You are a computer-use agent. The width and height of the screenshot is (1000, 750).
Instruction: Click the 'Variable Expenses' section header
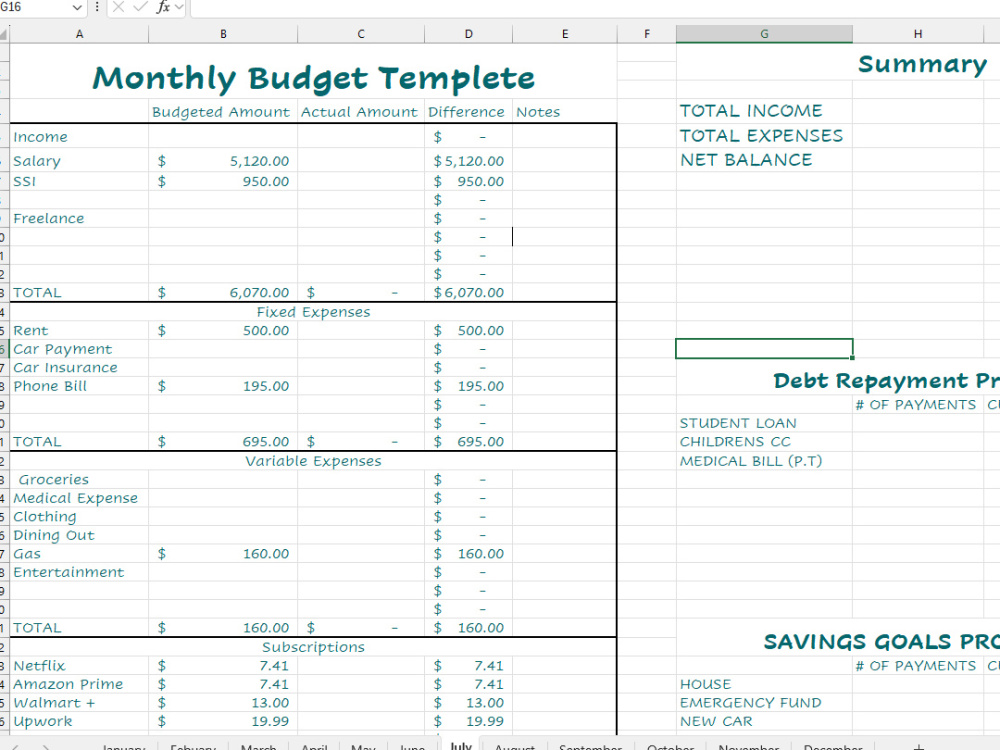tap(313, 461)
